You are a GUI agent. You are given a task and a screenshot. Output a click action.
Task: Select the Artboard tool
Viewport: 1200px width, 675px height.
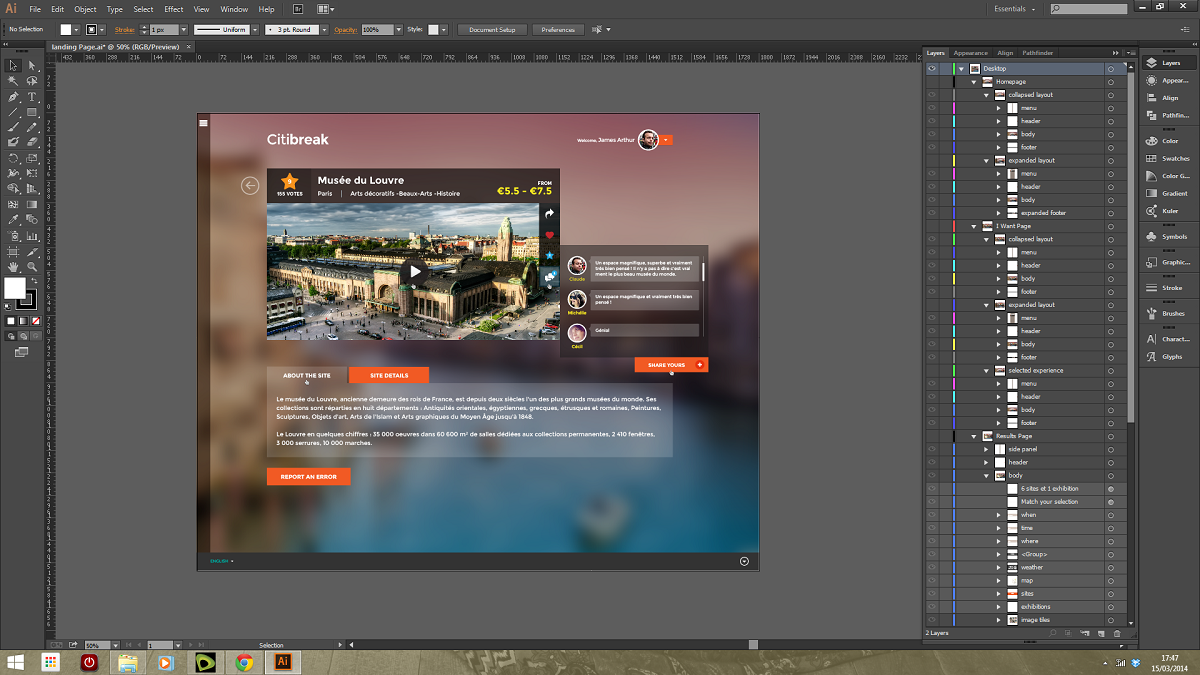pos(14,251)
